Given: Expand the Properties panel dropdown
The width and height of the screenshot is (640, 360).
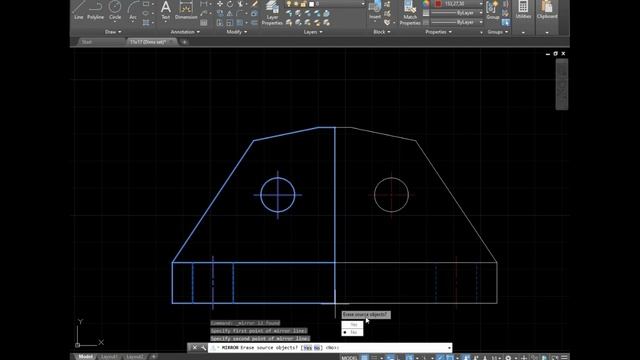Looking at the screenshot, I should 439,32.
